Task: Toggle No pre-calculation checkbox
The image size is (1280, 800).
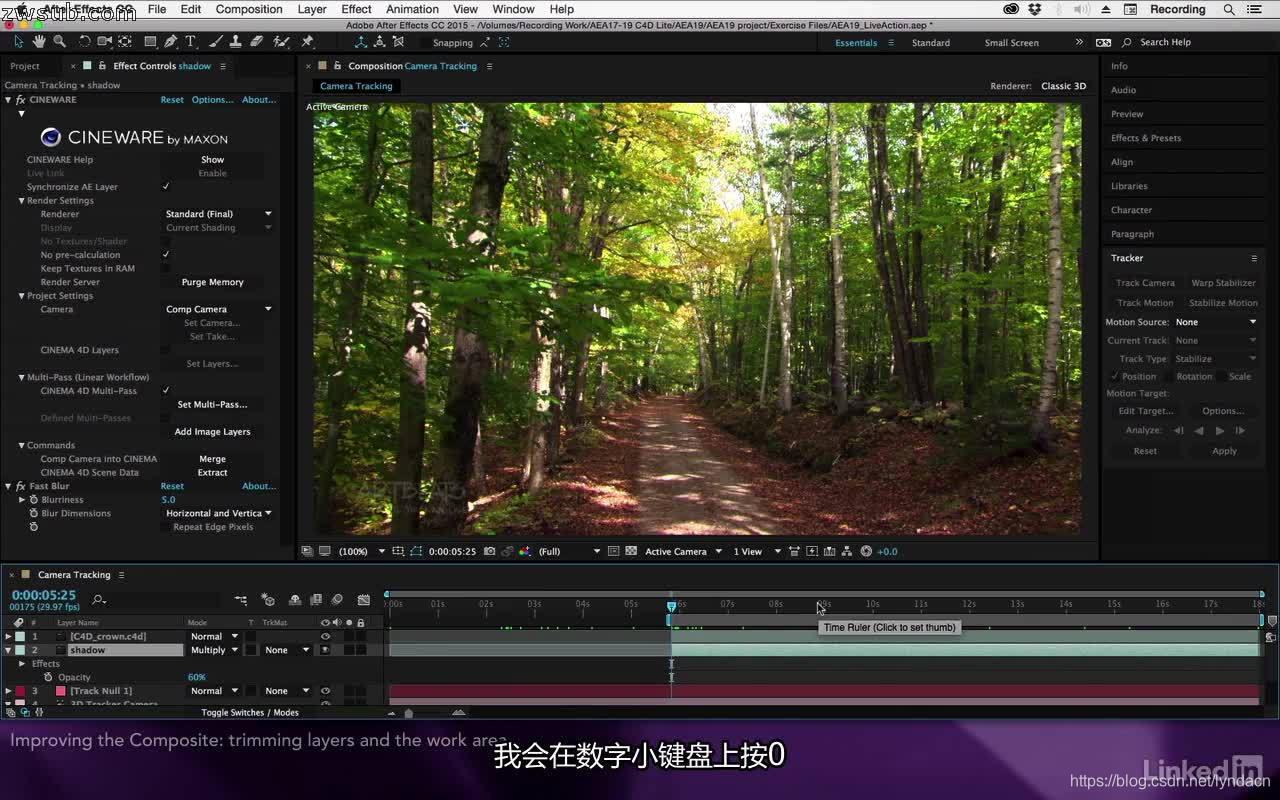Action: point(166,255)
